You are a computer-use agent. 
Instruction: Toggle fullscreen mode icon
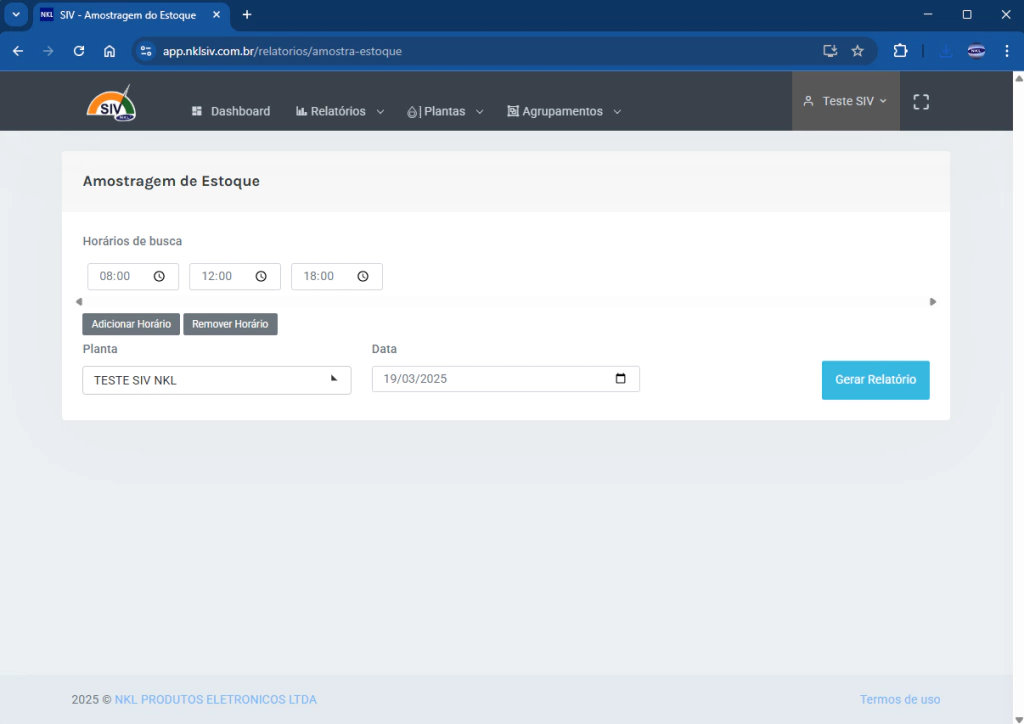921,102
